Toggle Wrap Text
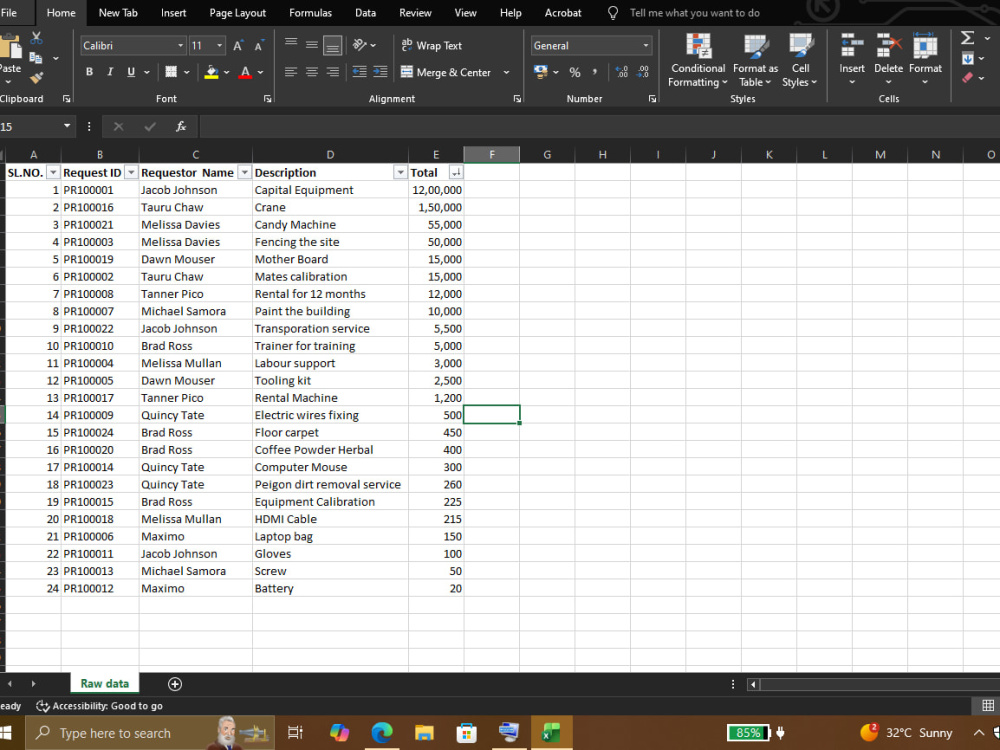 (x=431, y=45)
